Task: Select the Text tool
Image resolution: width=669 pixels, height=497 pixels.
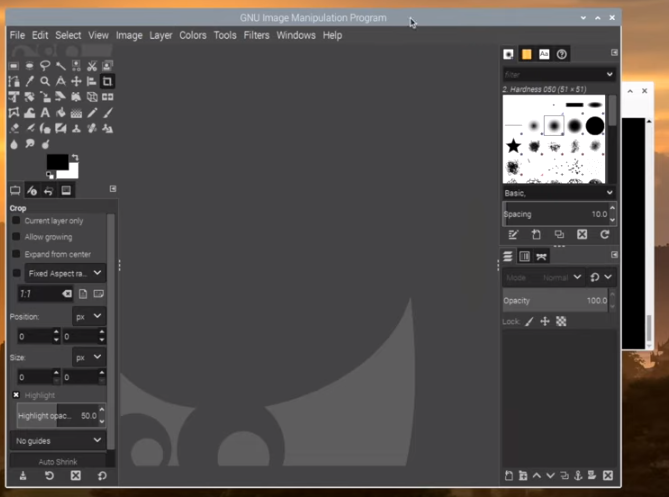Action: coord(45,113)
